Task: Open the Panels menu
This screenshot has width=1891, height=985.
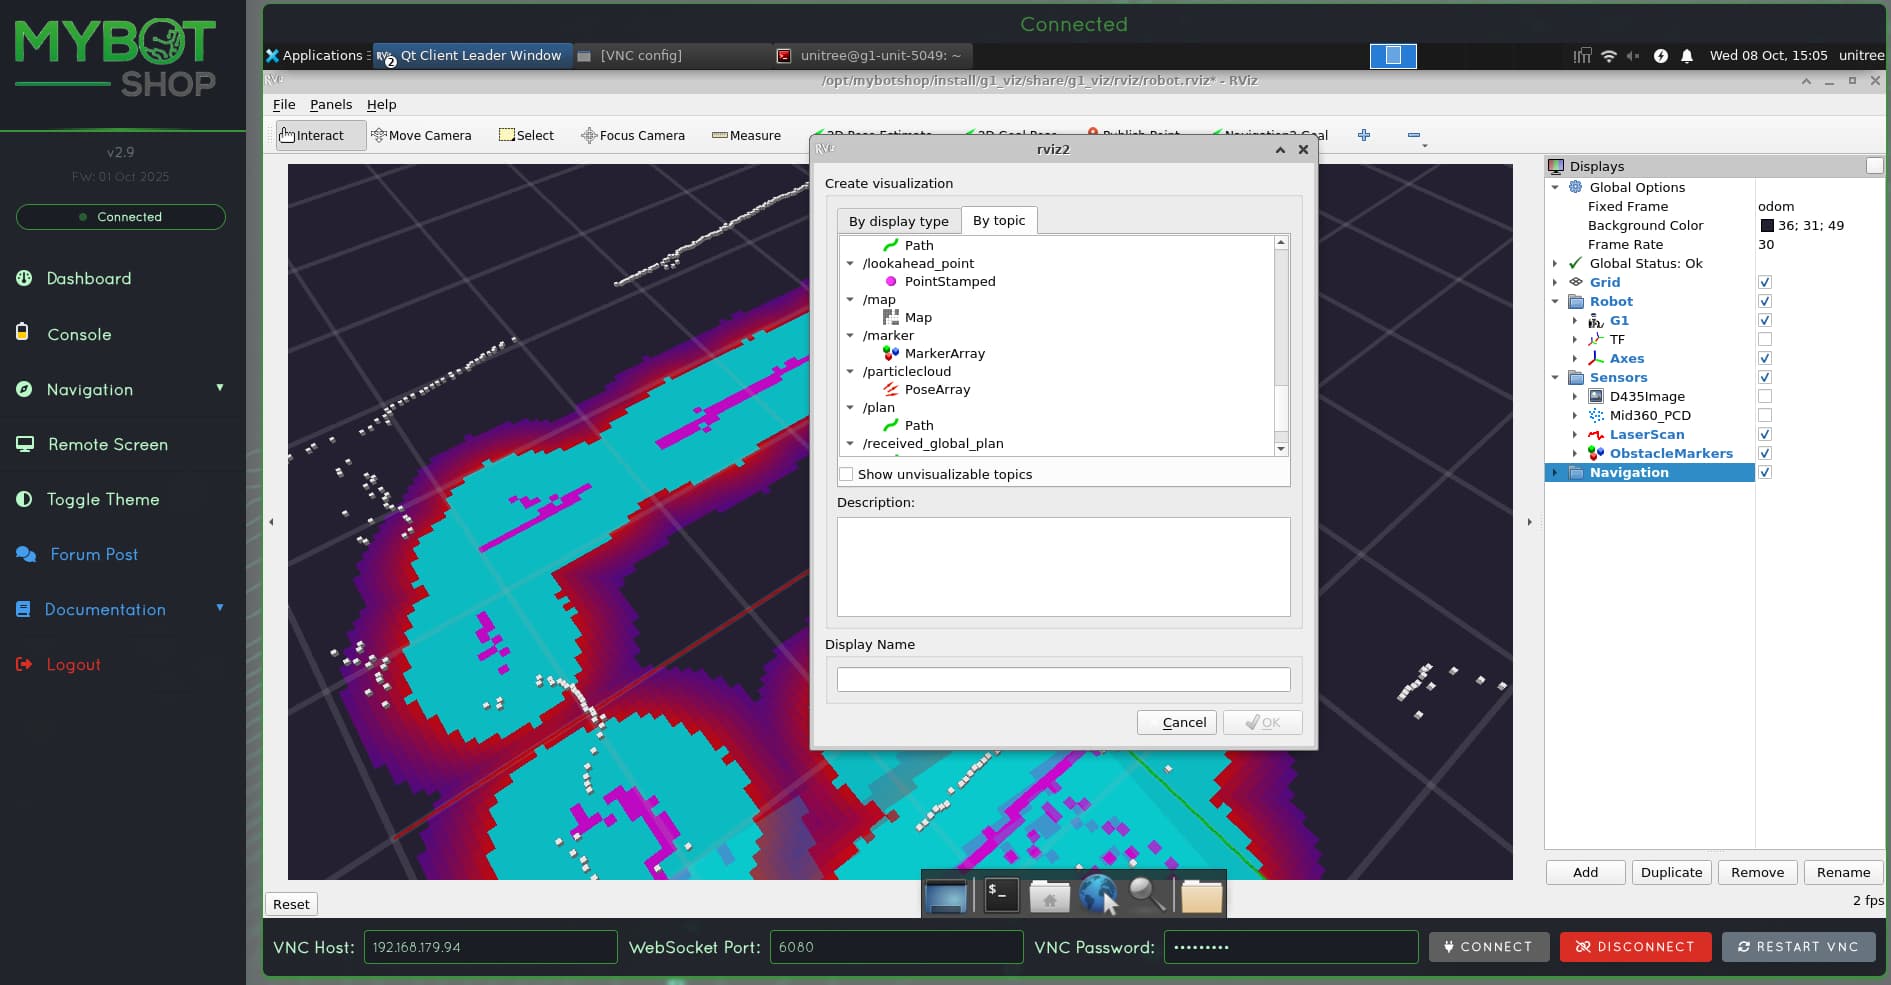Action: pos(330,104)
